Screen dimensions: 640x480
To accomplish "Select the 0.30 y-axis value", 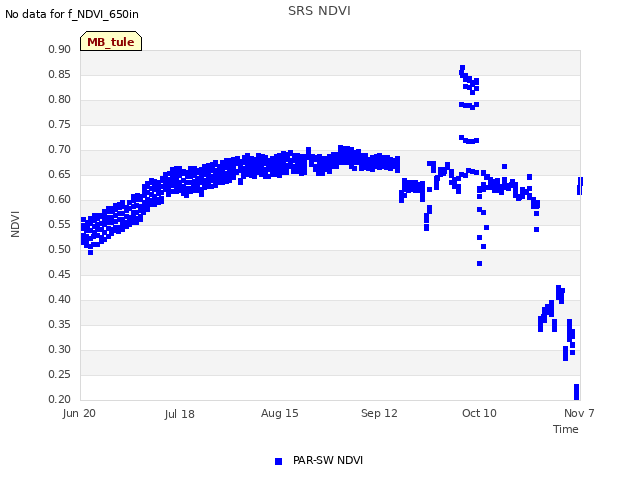I will pos(60,349).
